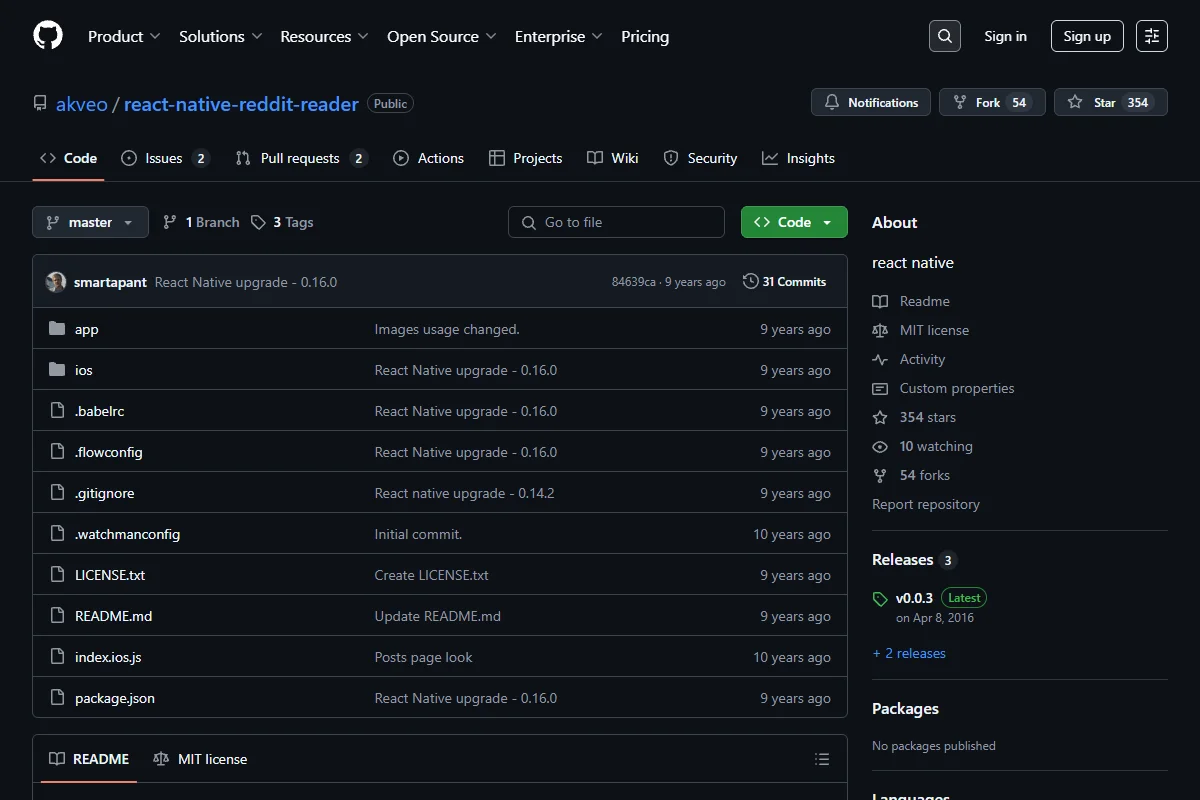Click the v0.0.3 release tag icon

(880, 599)
